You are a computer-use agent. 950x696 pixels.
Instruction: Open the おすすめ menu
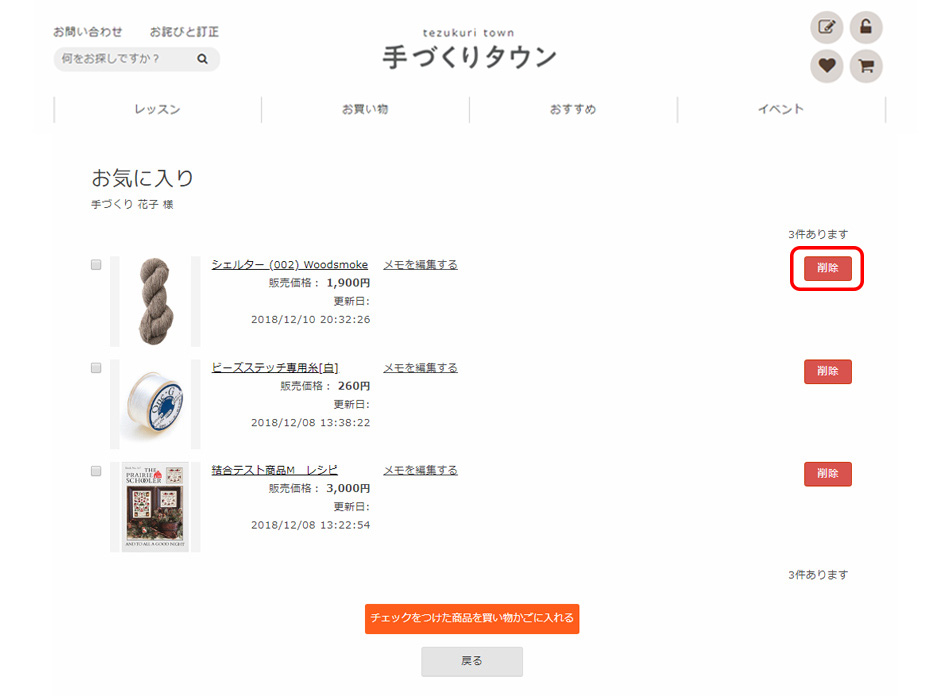pos(573,110)
